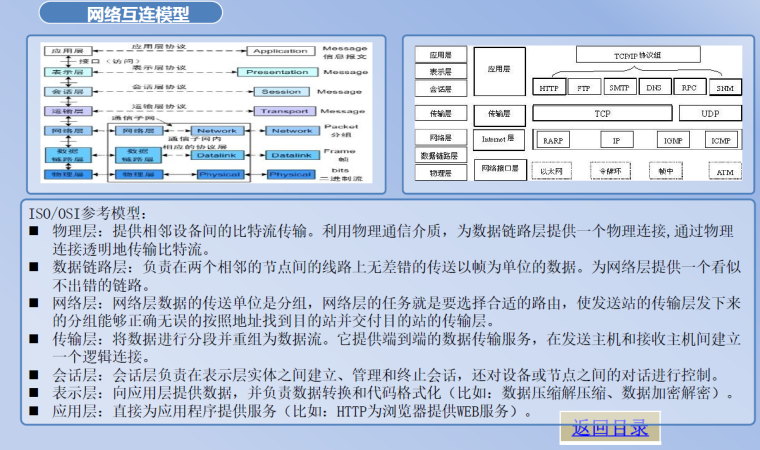Image resolution: width=760 pixels, height=450 pixels.
Task: Click the 网络接口层 box
Action: tap(500, 168)
